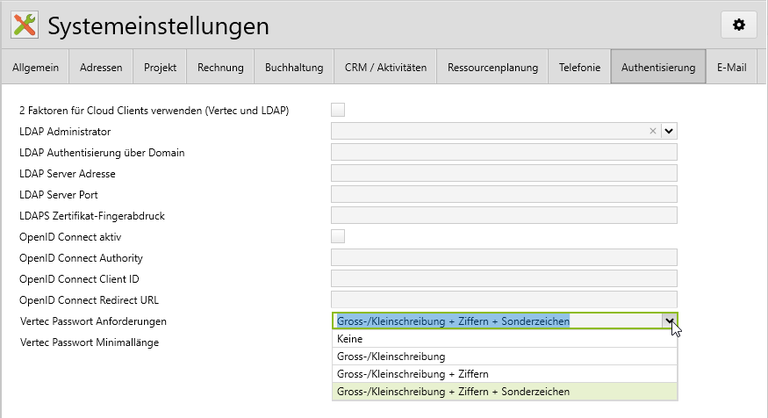This screenshot has height=418, width=768.
Task: Choose the Keine option in dropdown list
Action: (x=505, y=339)
